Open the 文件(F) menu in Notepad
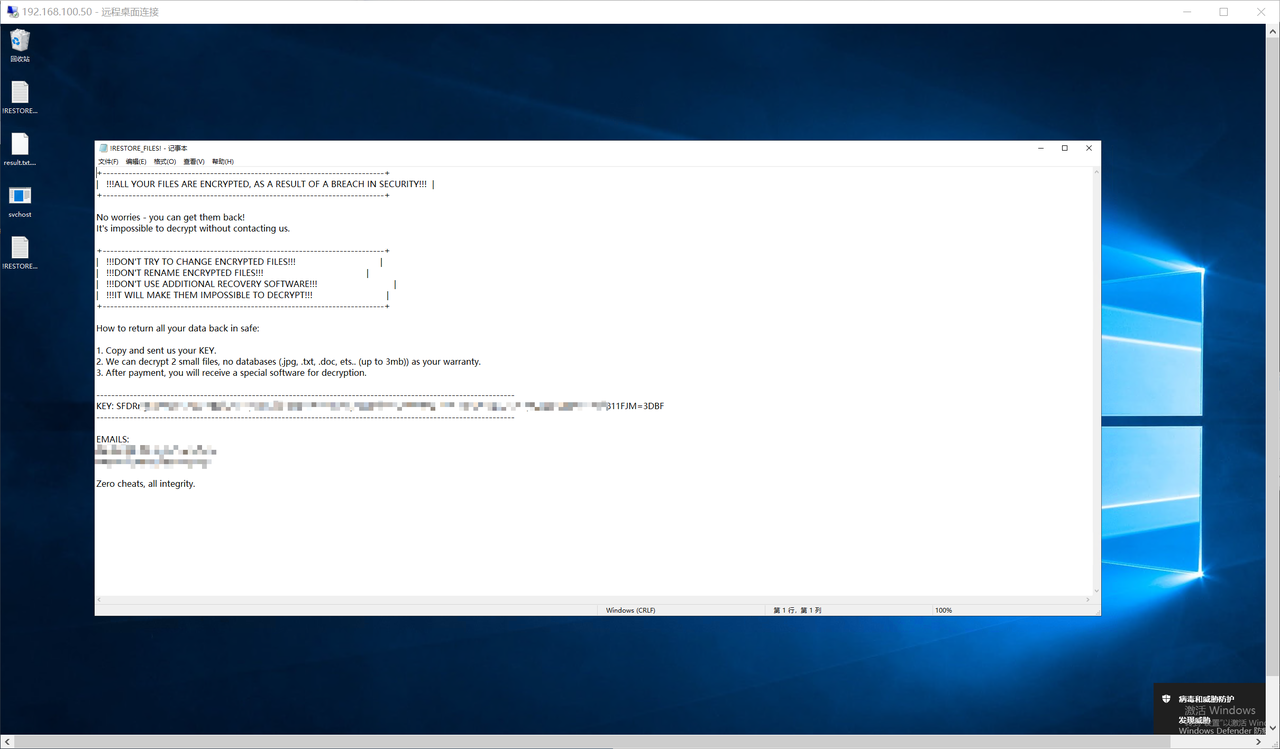 point(108,162)
